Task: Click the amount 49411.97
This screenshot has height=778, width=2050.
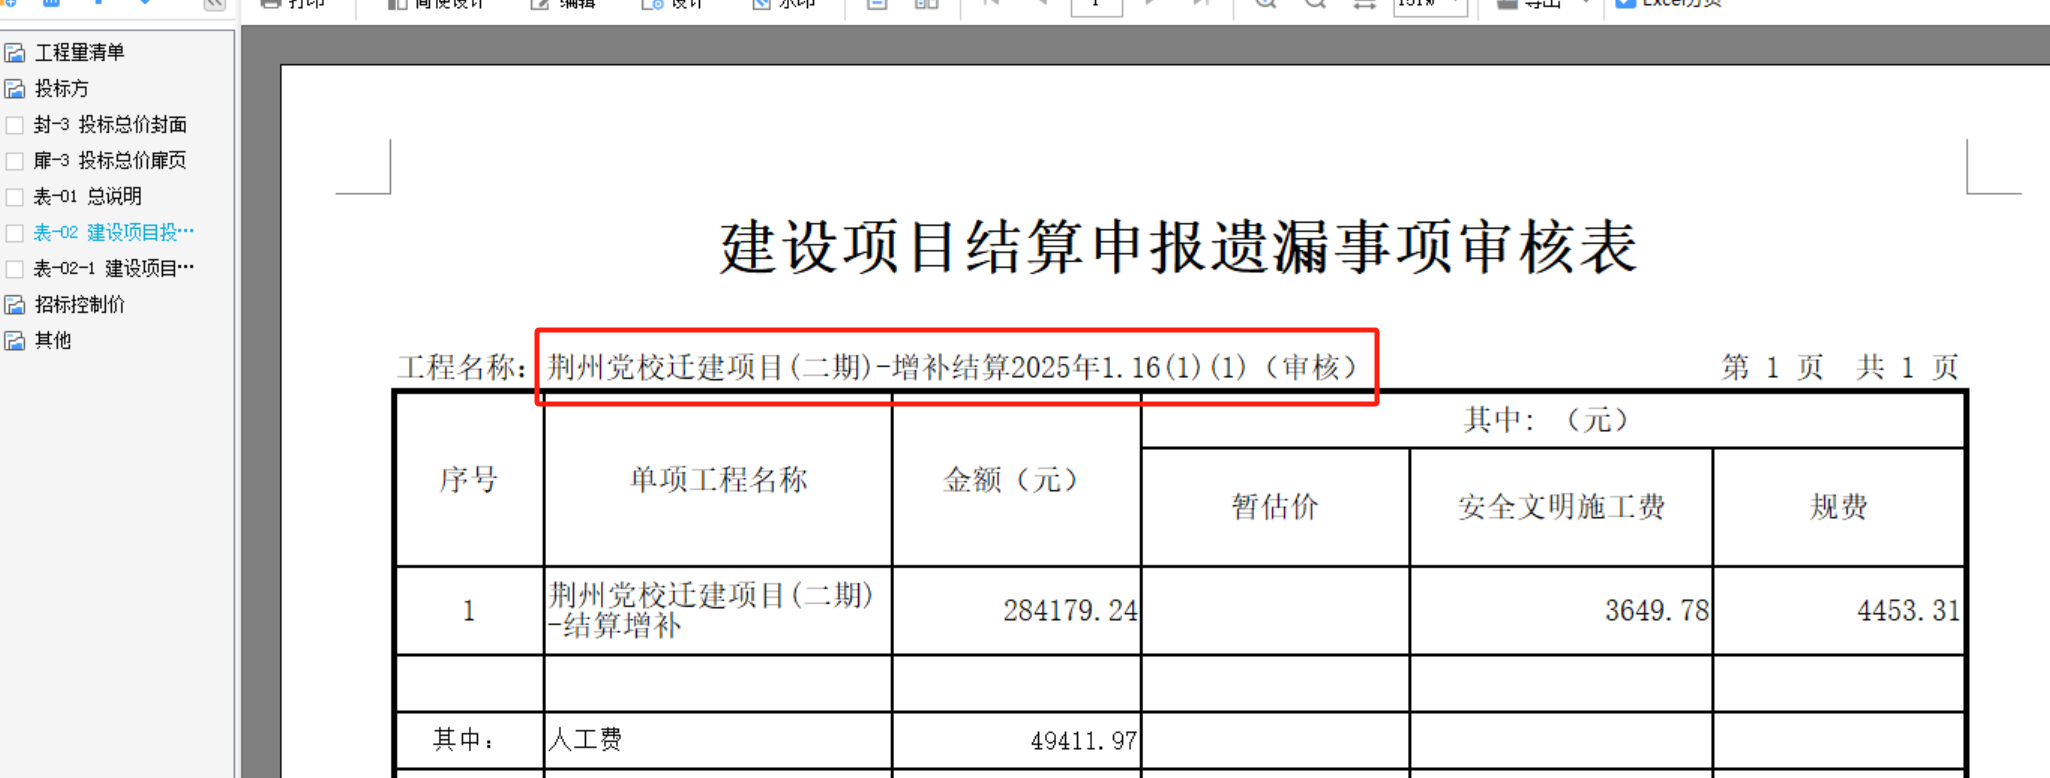Action: click(x=1083, y=741)
